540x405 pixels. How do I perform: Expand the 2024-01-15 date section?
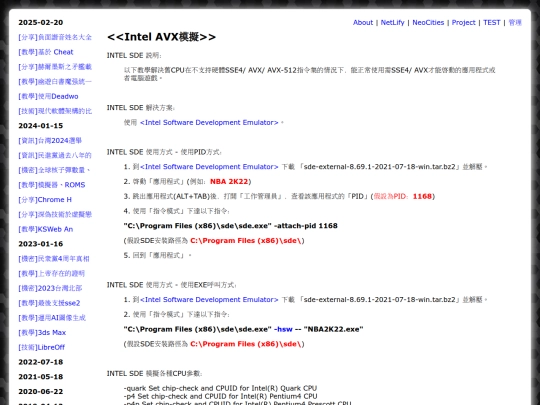point(41,126)
